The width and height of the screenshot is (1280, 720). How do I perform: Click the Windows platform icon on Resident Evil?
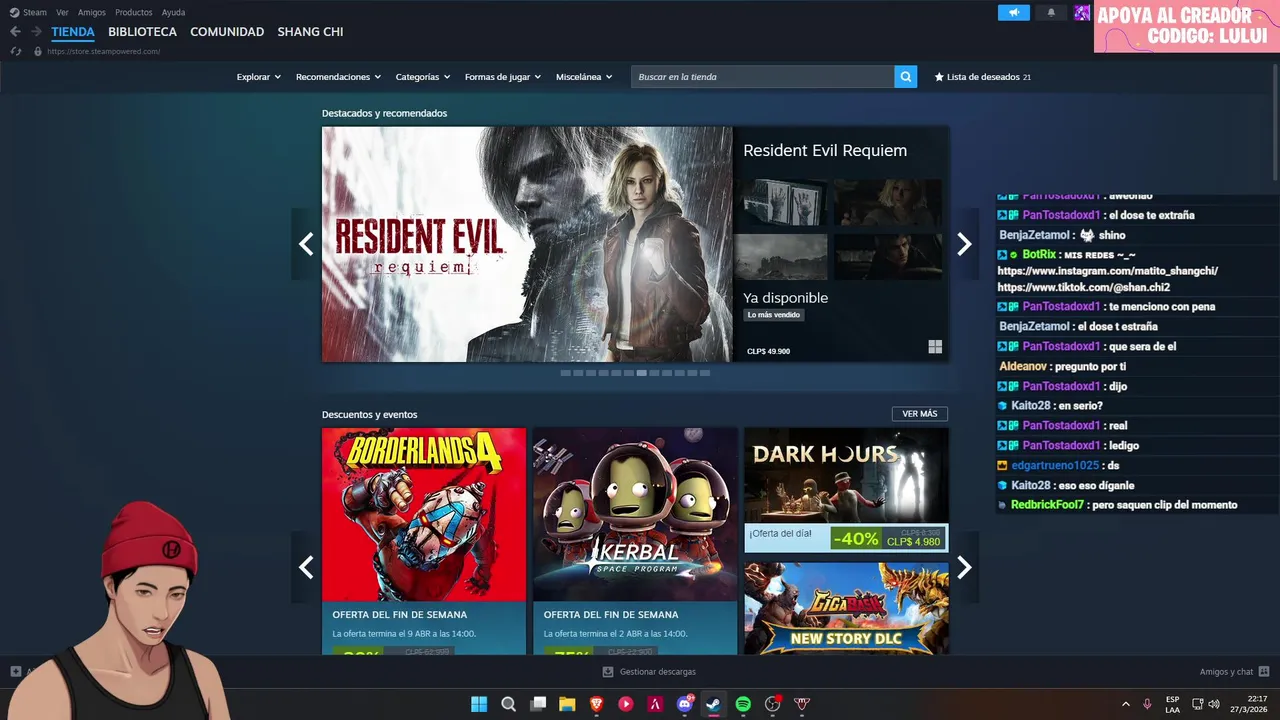[x=935, y=347]
